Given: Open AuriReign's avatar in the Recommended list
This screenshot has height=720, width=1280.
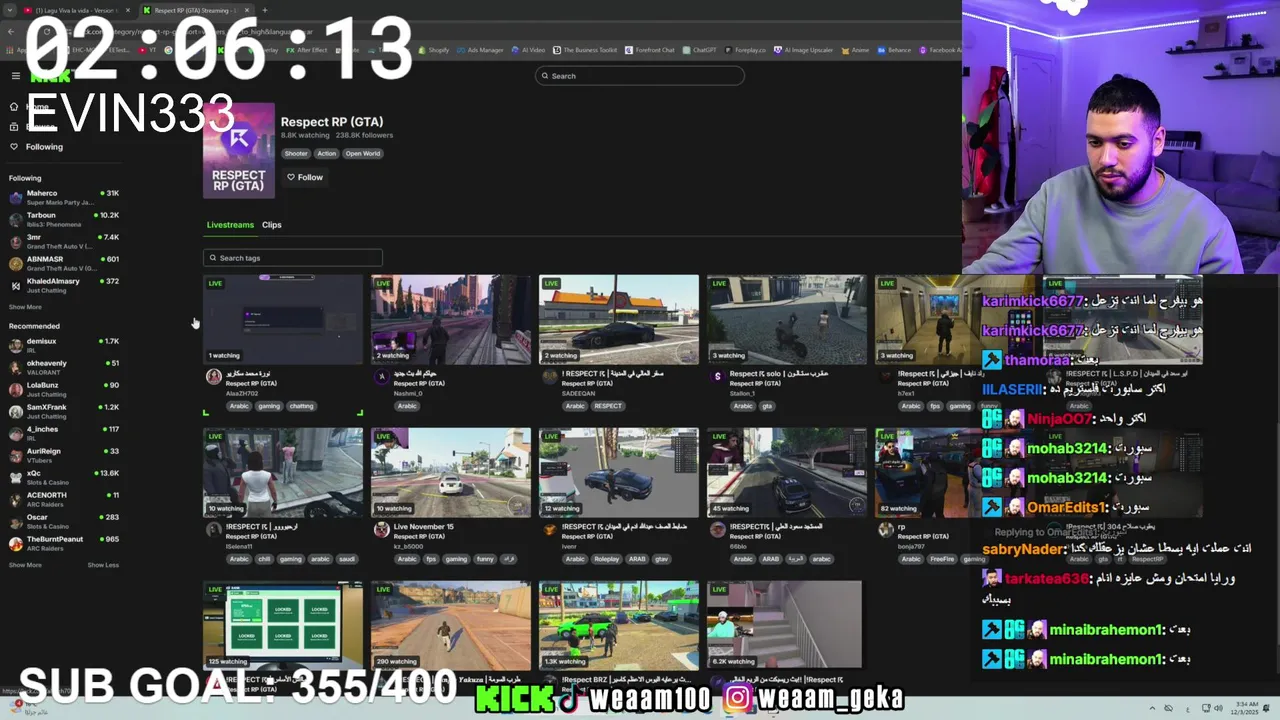Looking at the screenshot, I should (x=16, y=455).
